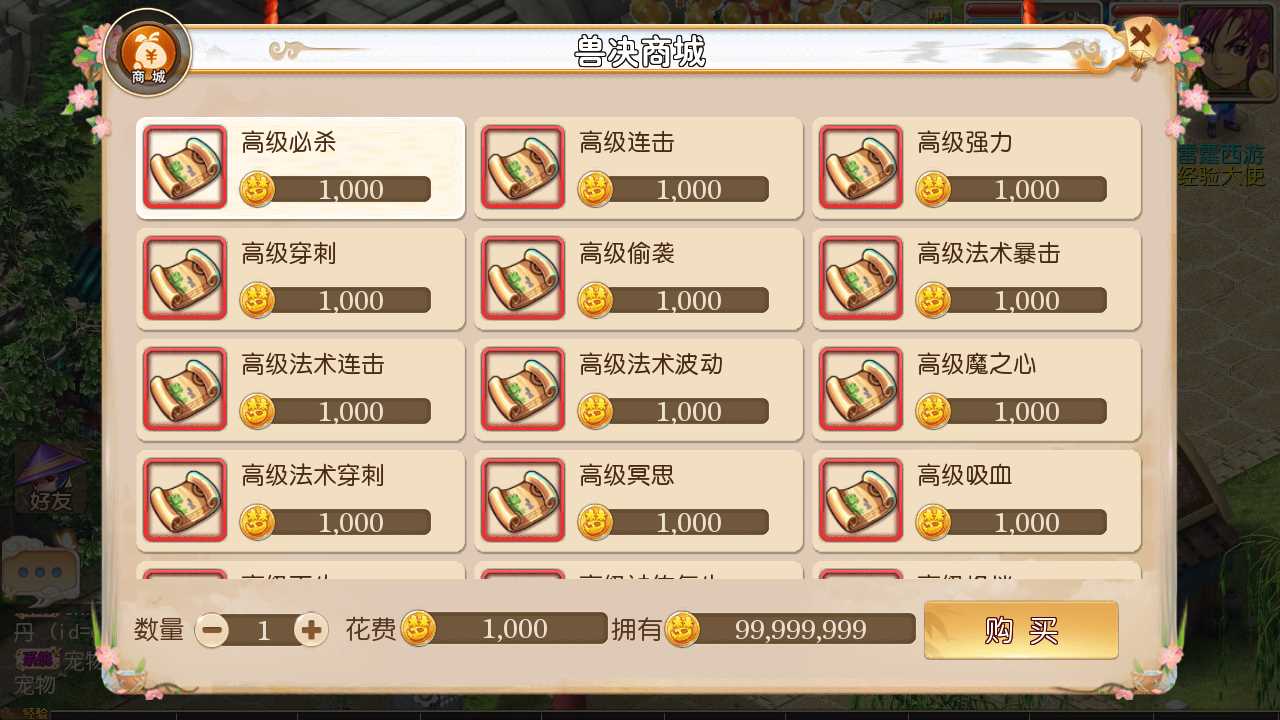This screenshot has width=1280, height=720.
Task: Click the 购买 purchase button
Action: pos(1021,630)
